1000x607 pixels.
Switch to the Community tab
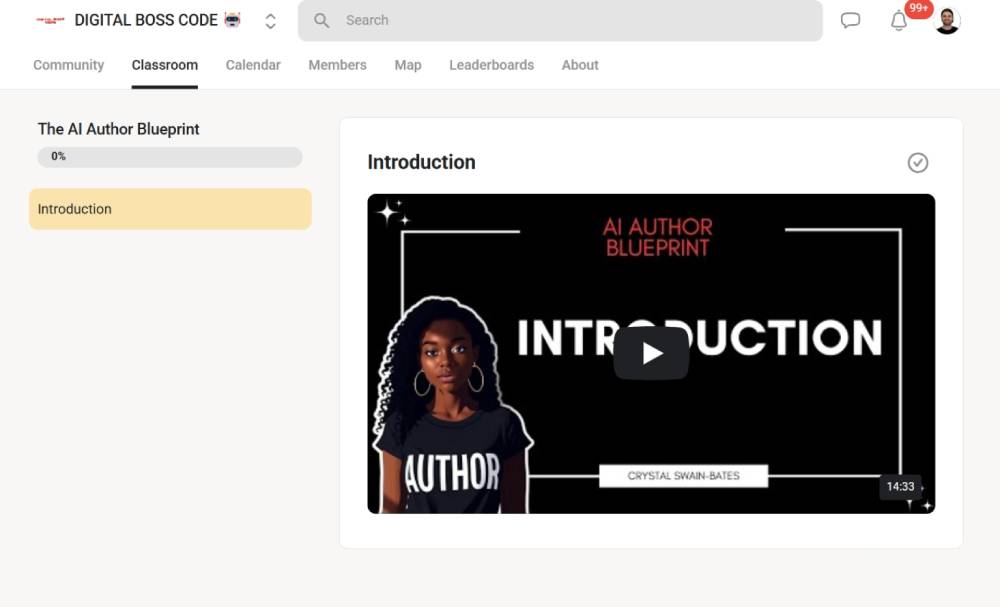point(68,65)
